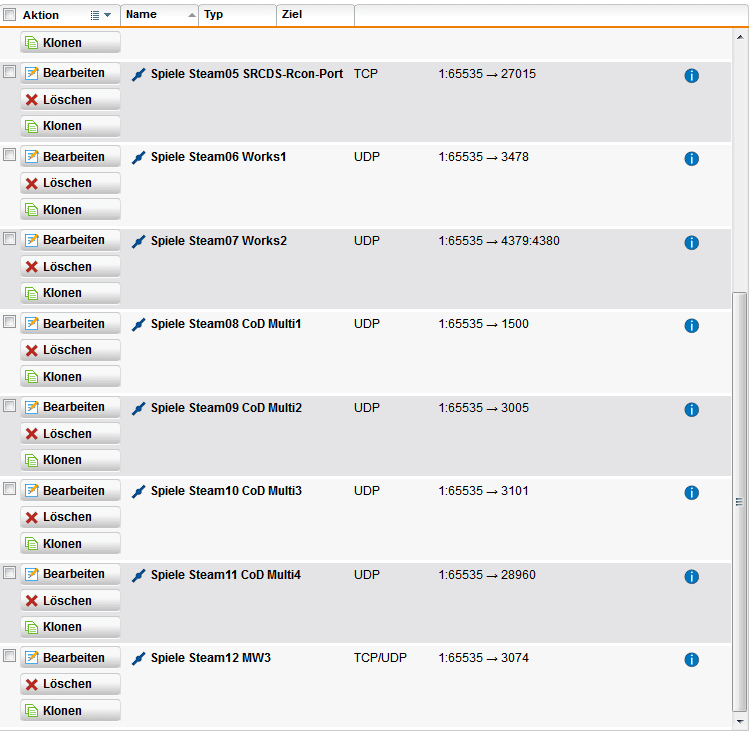View info icon for Steam12 MW3

click(691, 660)
